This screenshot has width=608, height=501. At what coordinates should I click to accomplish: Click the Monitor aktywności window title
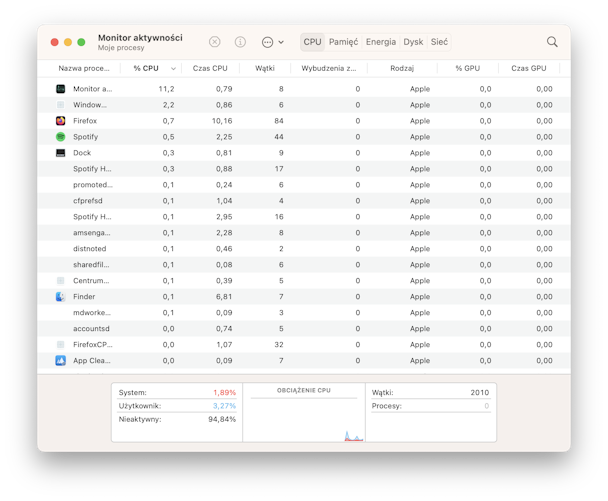pyautogui.click(x=140, y=38)
